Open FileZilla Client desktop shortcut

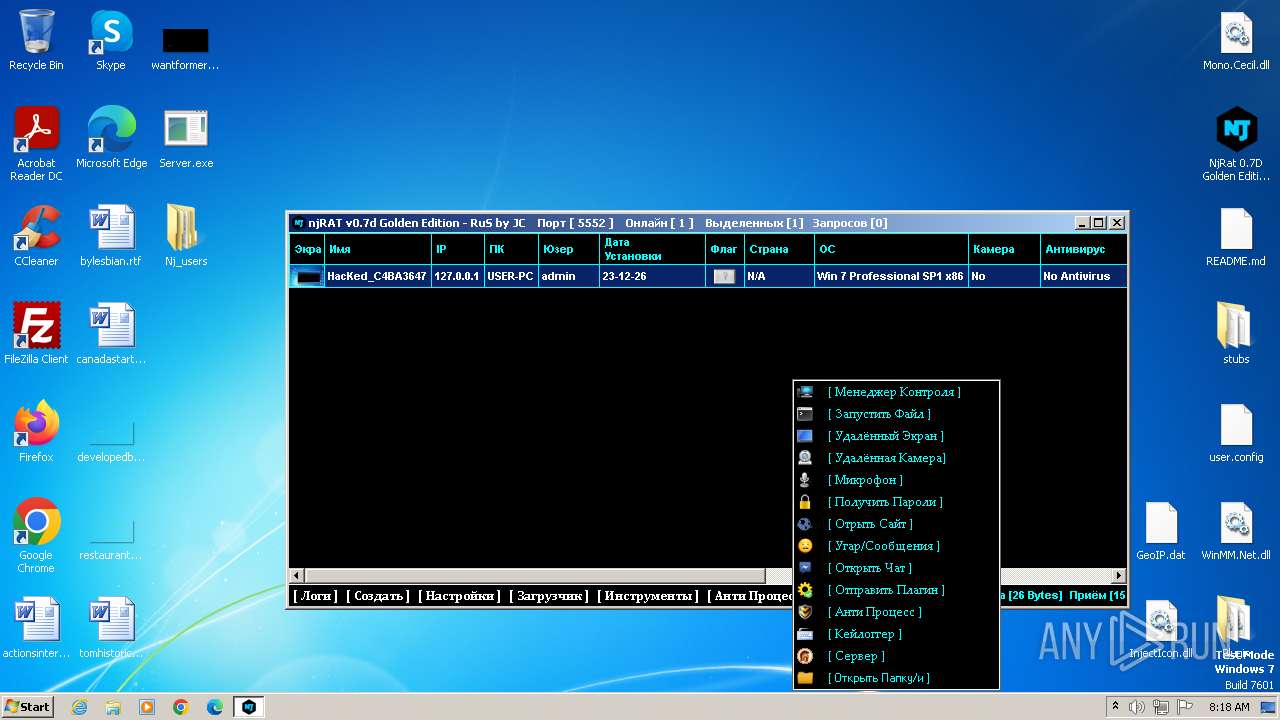[x=36, y=333]
